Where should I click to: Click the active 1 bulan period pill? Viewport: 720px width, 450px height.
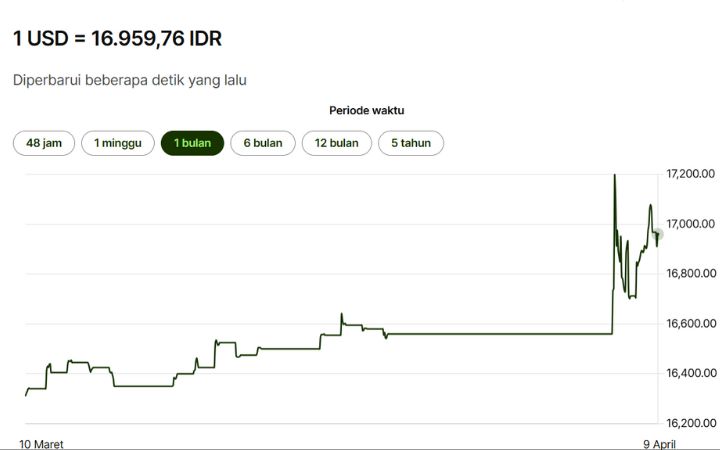[x=192, y=143]
